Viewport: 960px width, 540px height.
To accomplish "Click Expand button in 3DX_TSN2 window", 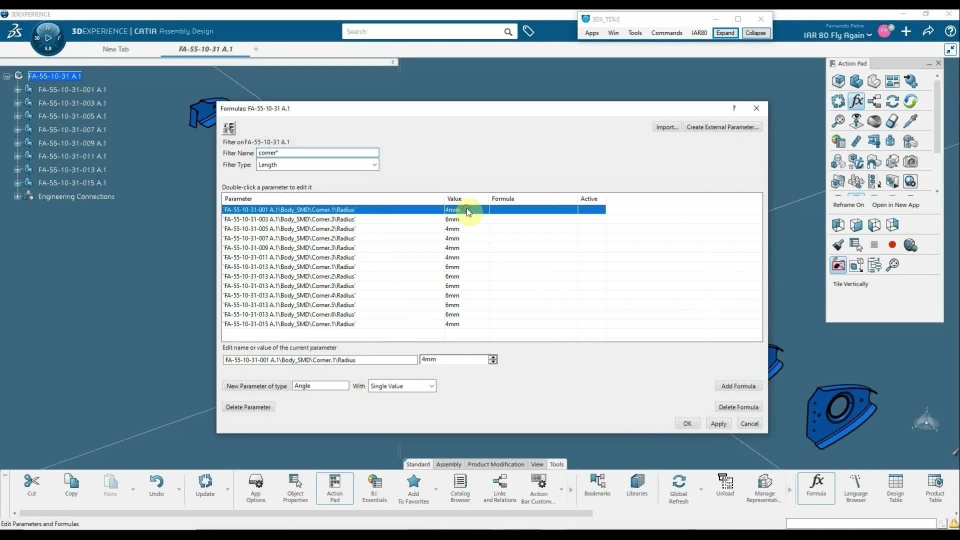I will coord(725,33).
